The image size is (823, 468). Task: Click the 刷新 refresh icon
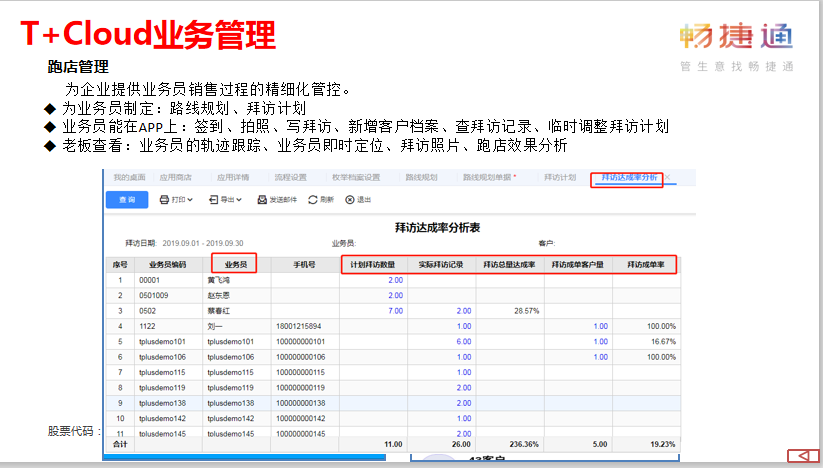pyautogui.click(x=313, y=200)
